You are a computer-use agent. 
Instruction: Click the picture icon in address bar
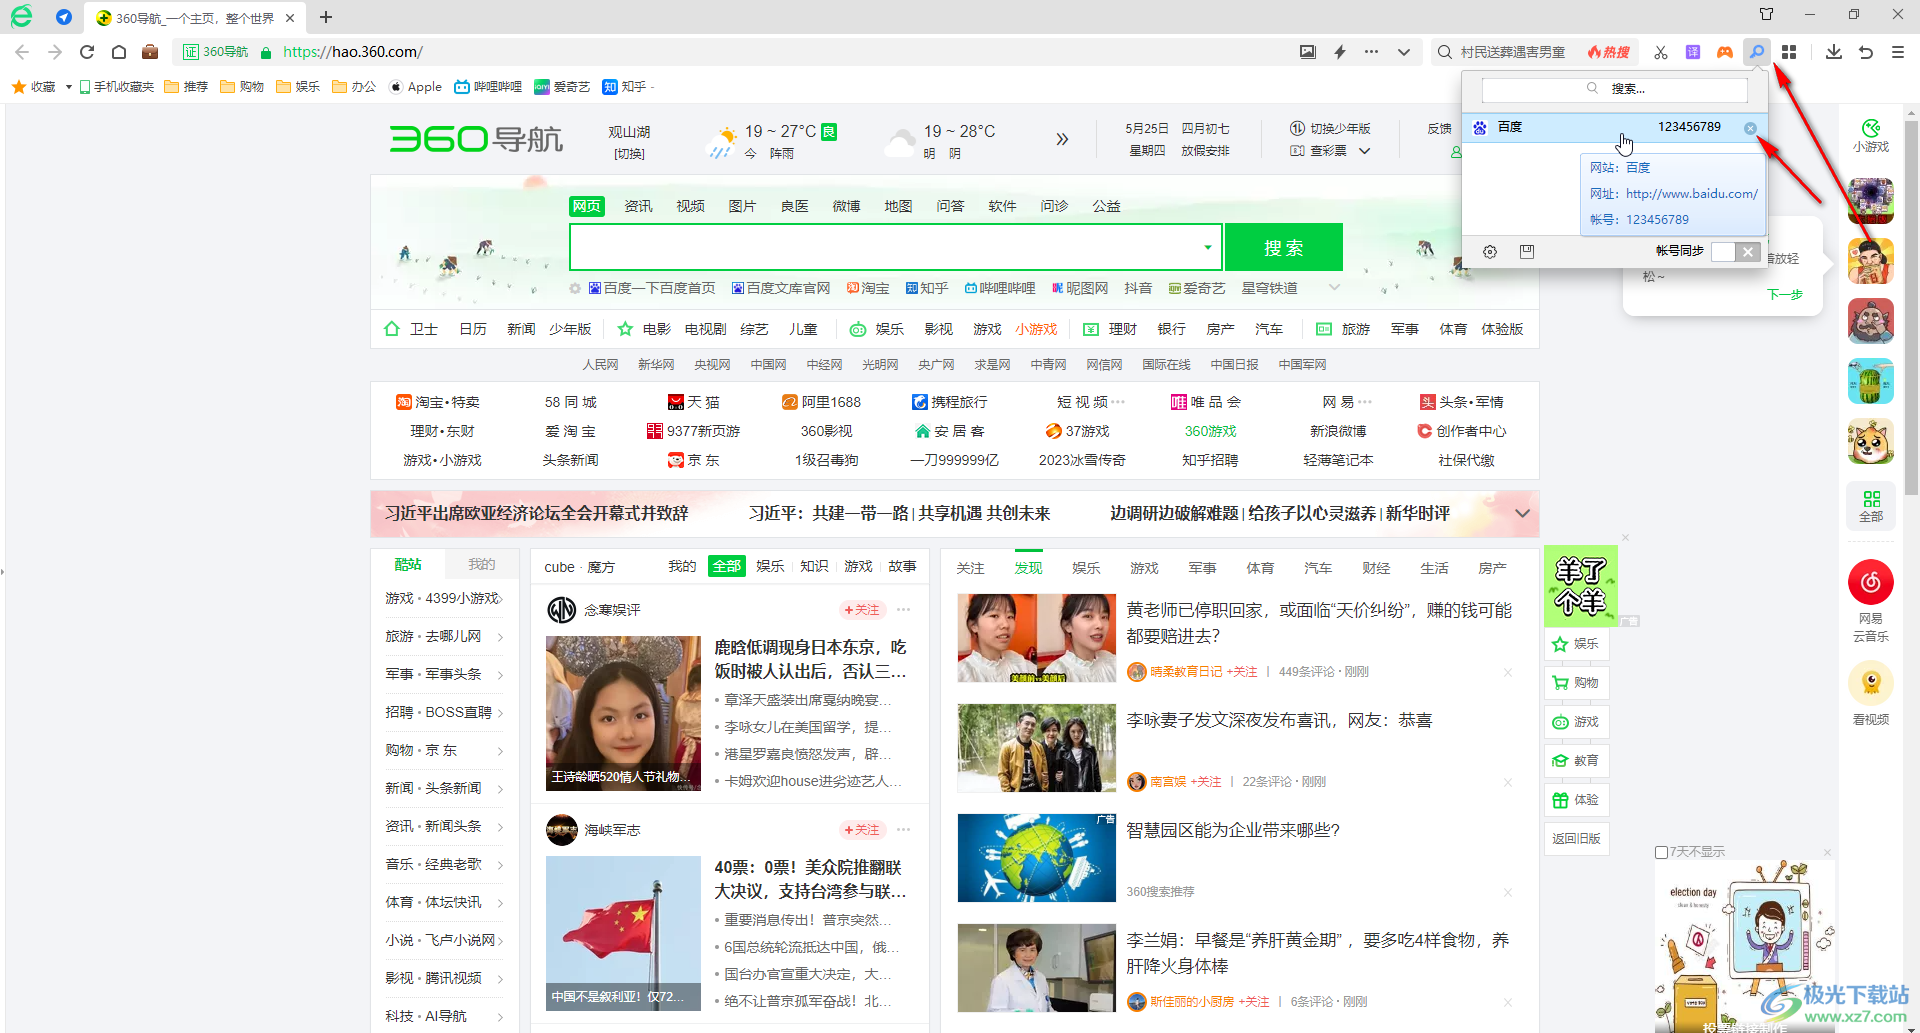tap(1307, 52)
